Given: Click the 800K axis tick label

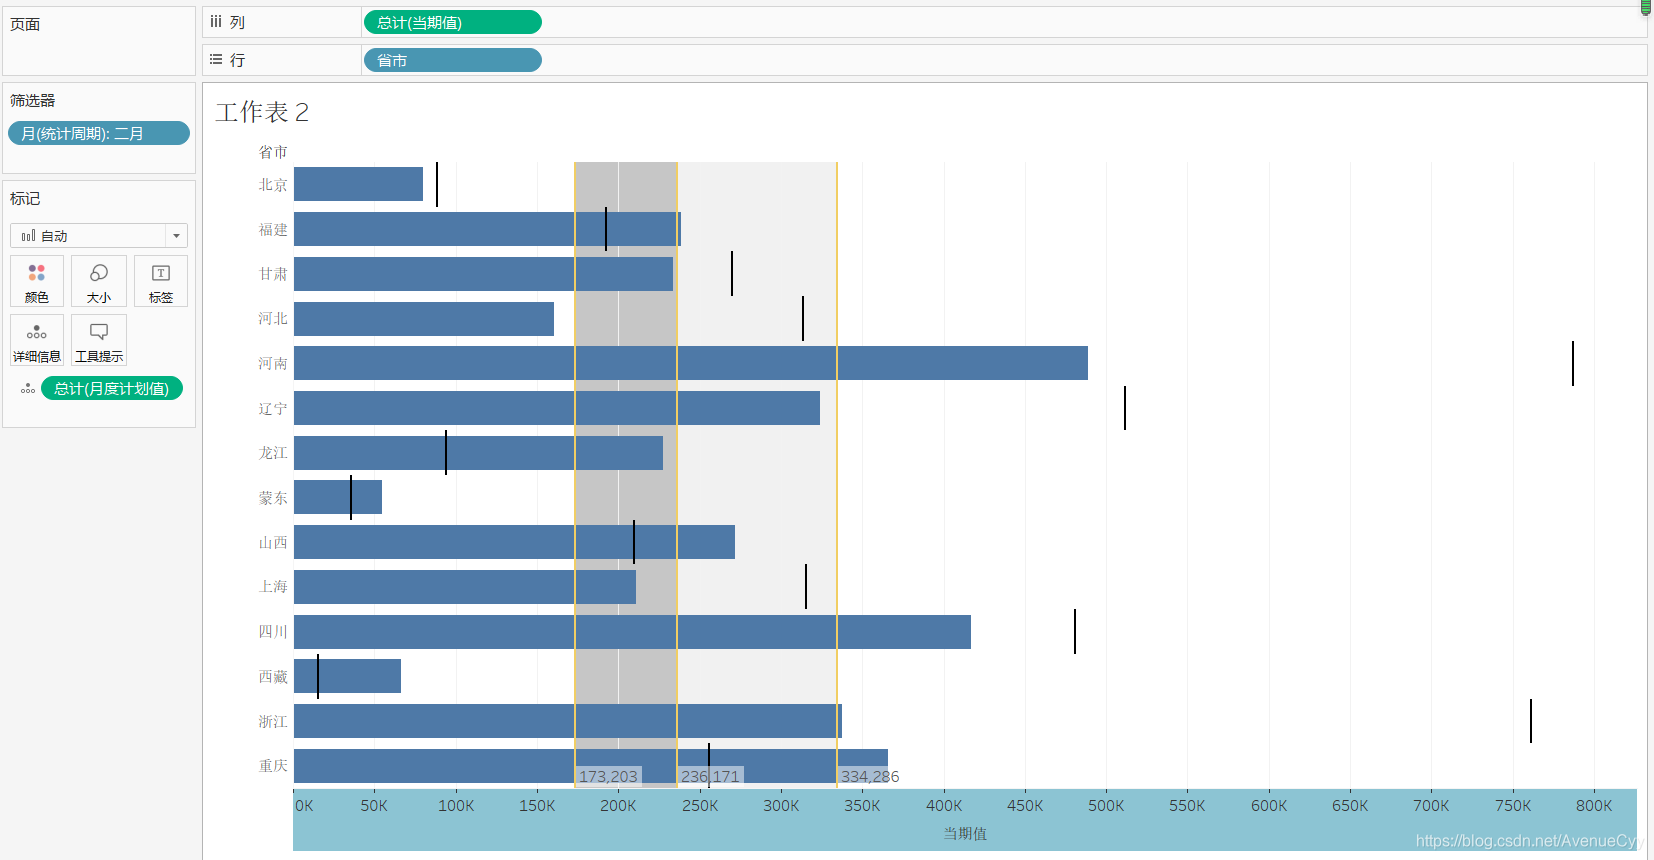Looking at the screenshot, I should (1594, 806).
